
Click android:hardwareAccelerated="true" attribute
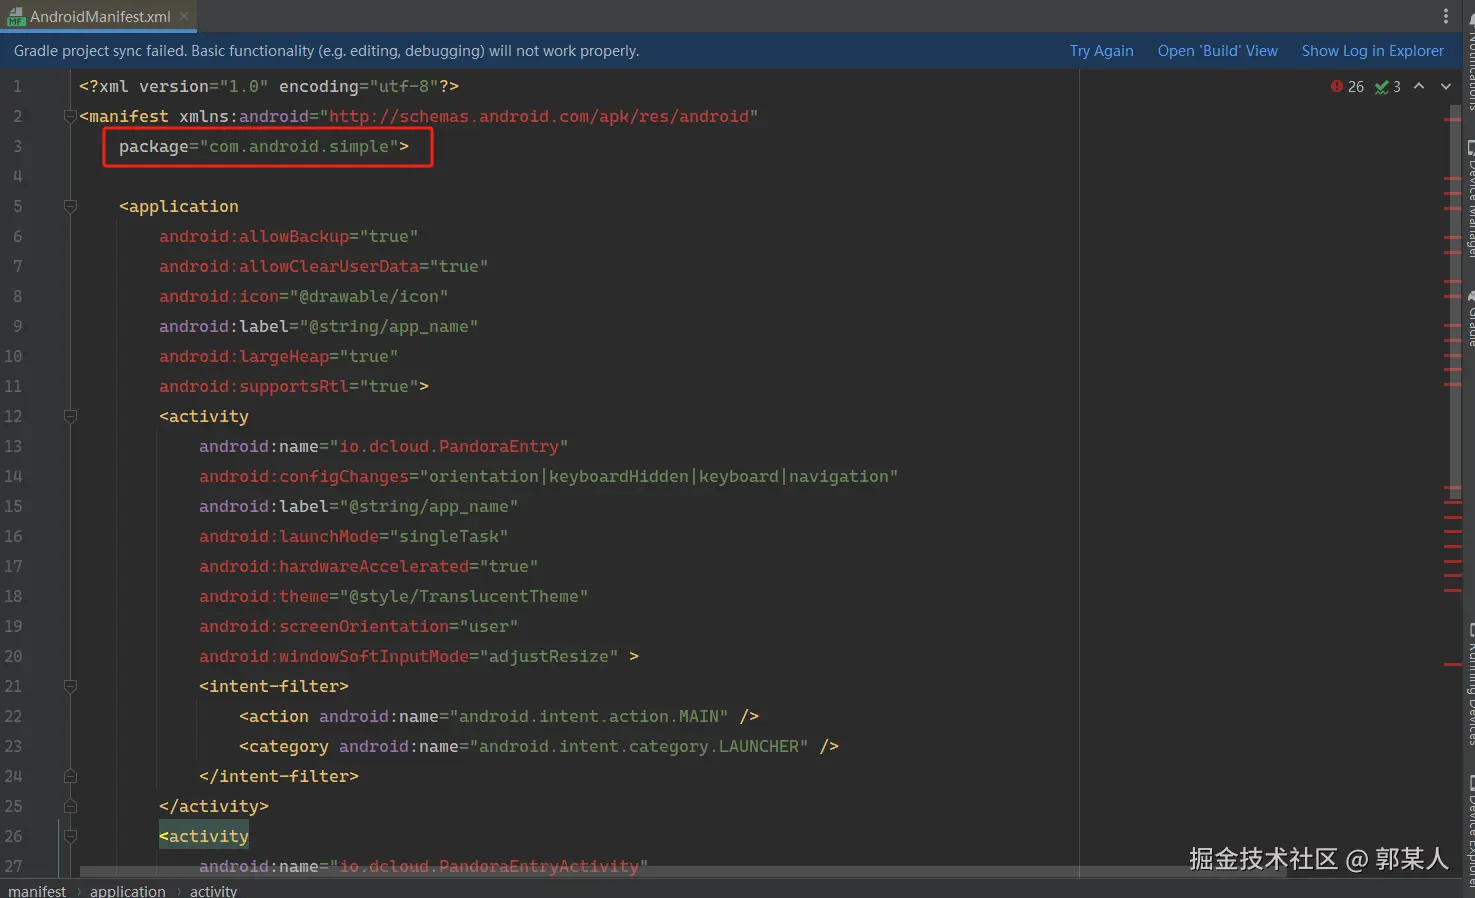point(369,567)
